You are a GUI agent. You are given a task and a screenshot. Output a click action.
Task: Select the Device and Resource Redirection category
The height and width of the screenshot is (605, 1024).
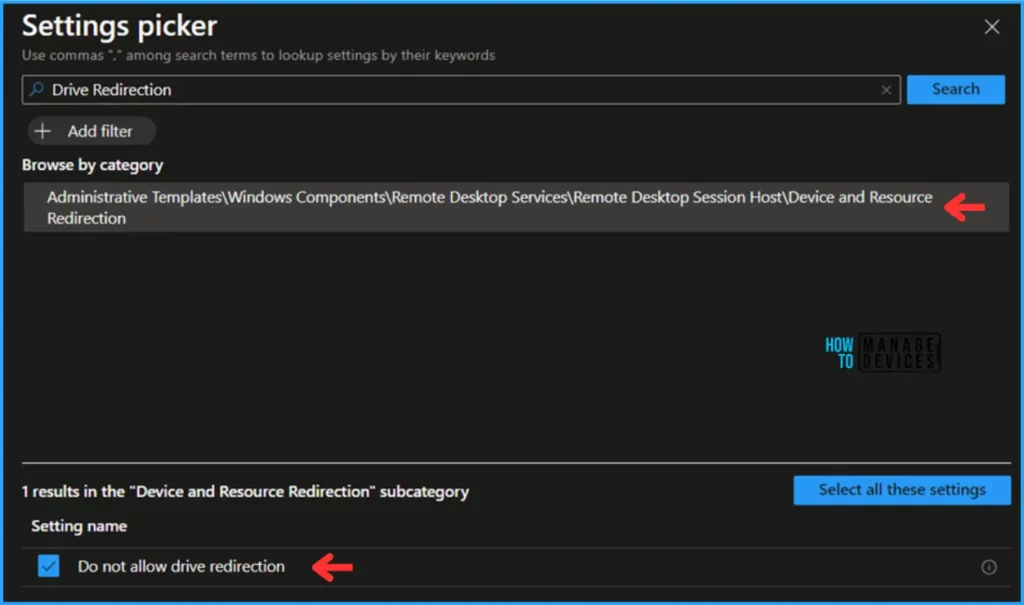(x=516, y=207)
